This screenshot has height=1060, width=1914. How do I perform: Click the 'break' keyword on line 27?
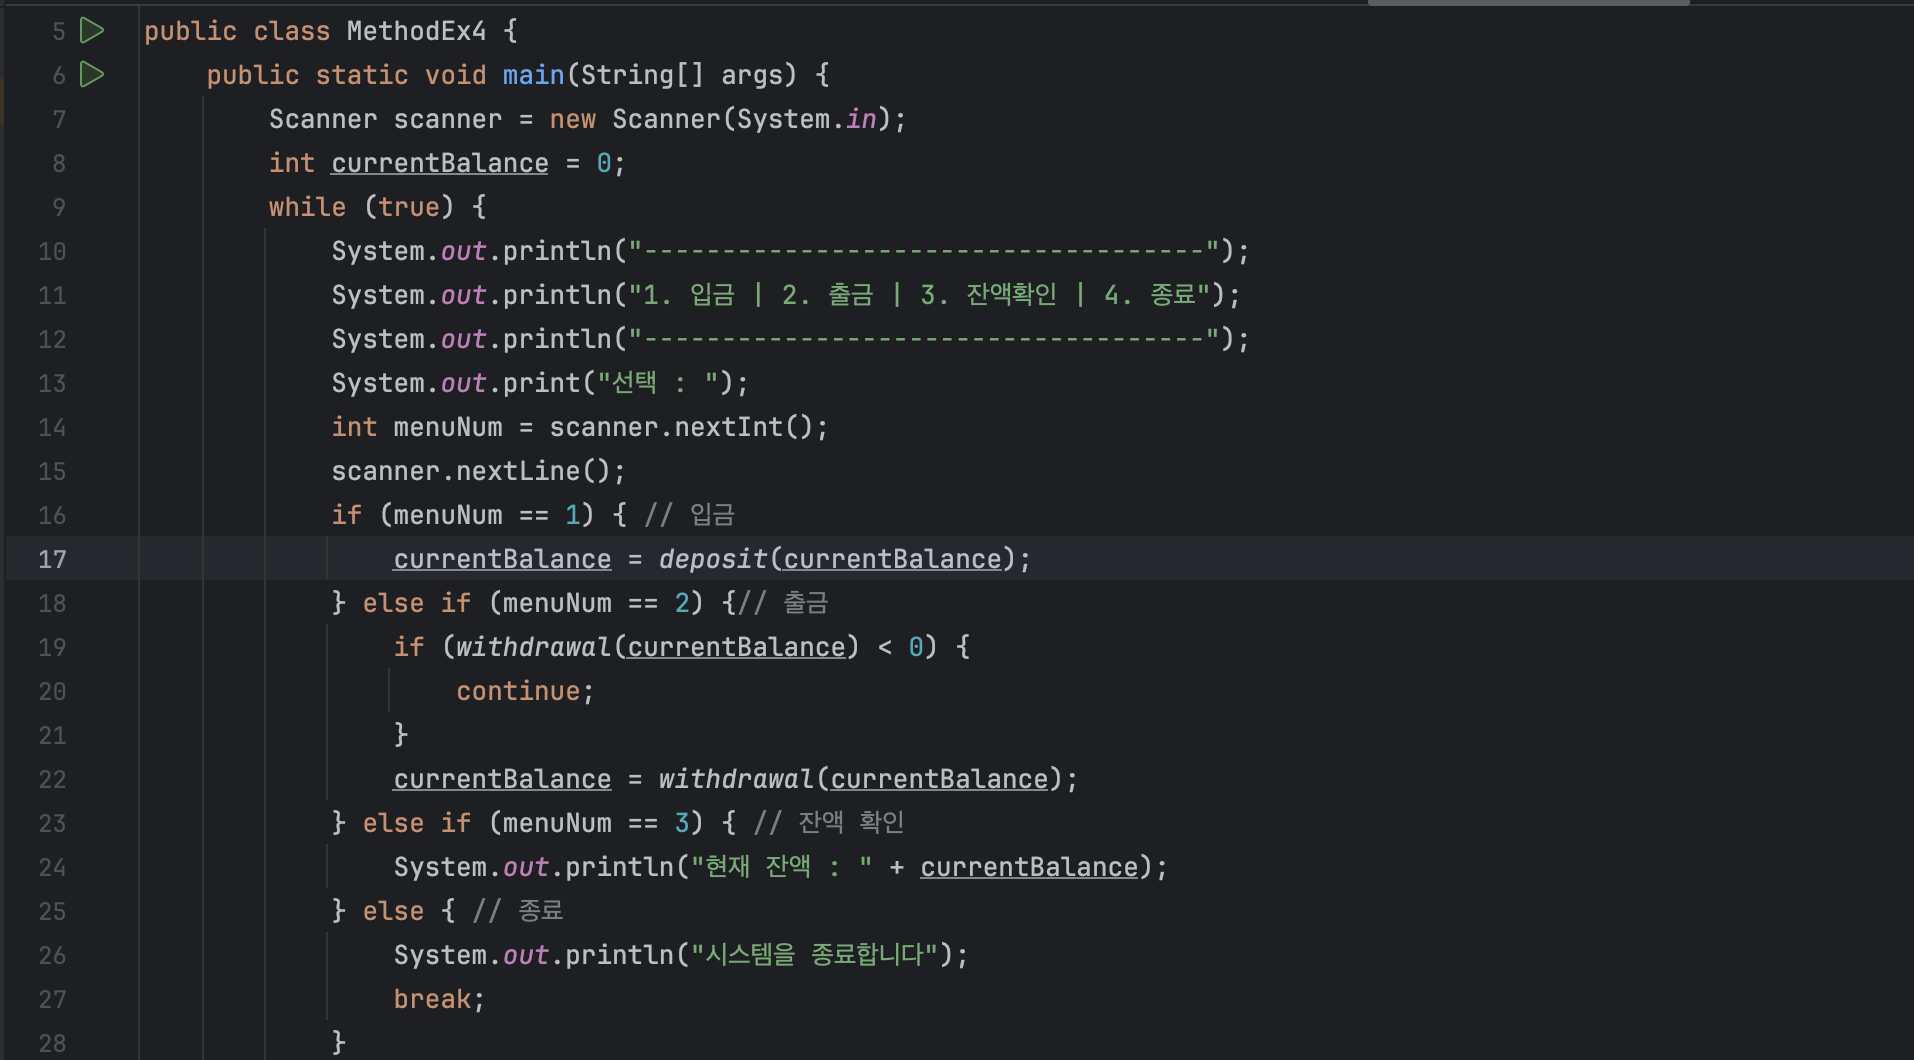point(432,999)
